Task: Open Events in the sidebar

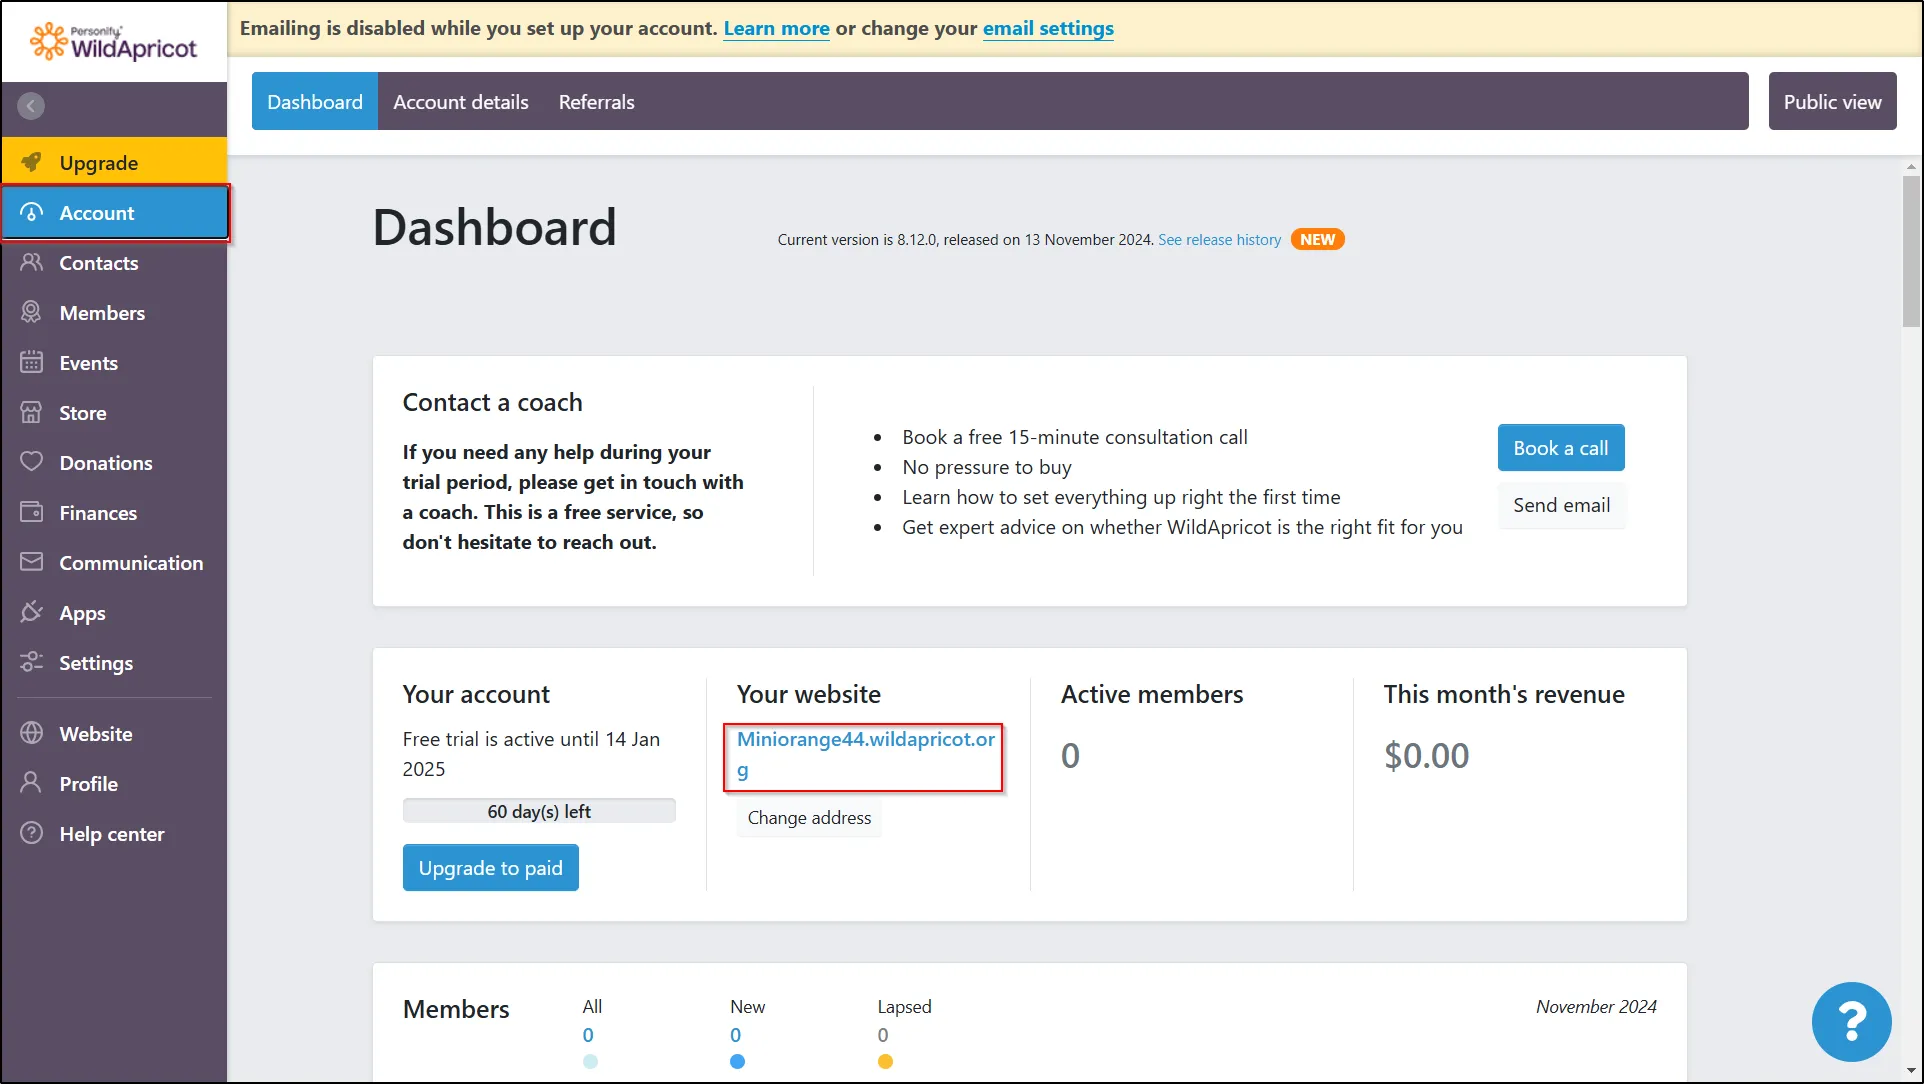Action: (89, 362)
